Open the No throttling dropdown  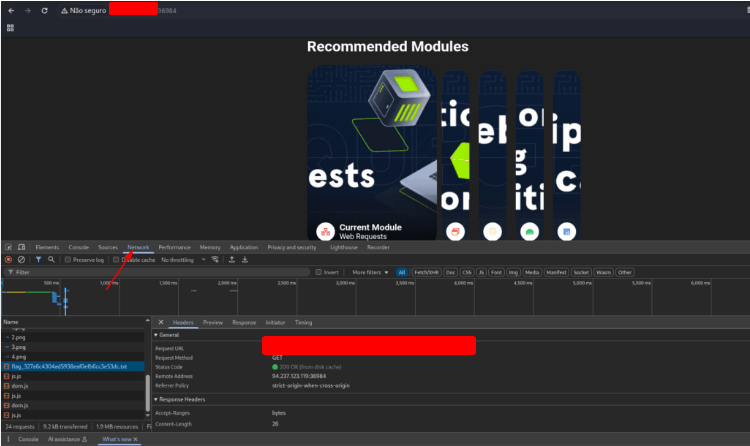(182, 260)
